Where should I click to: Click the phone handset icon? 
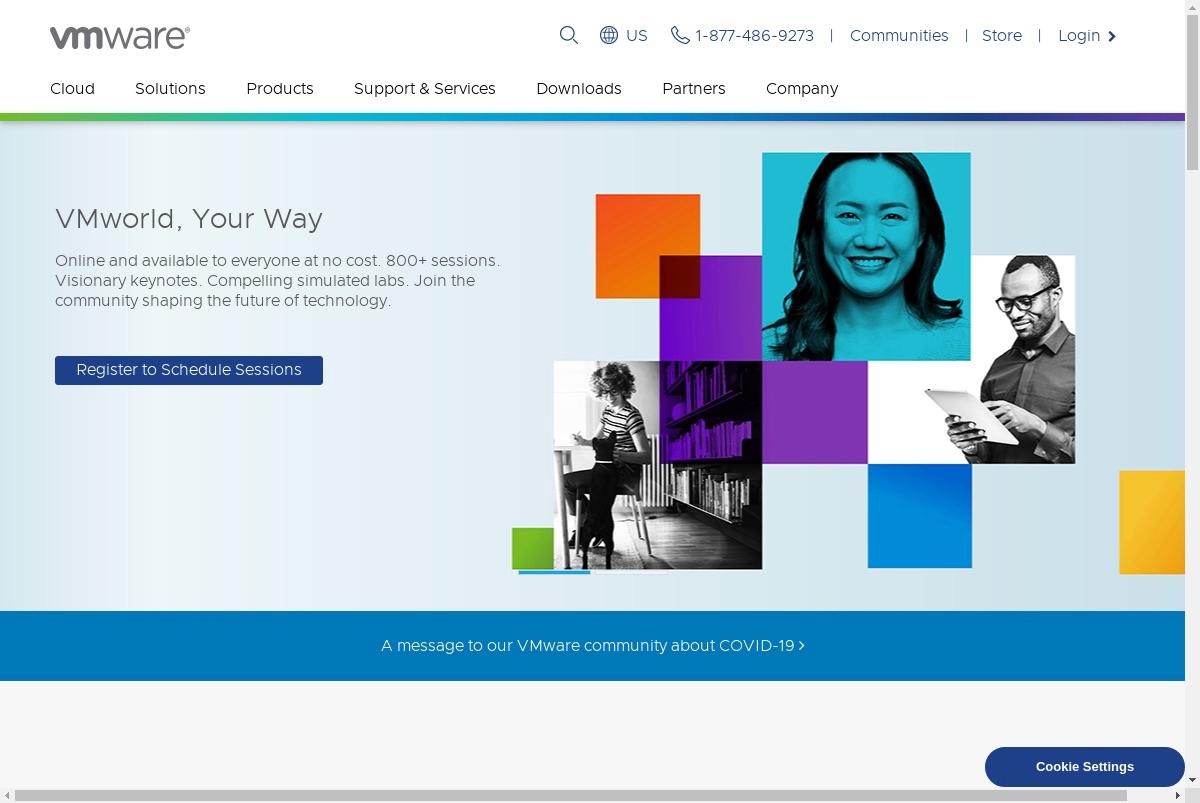point(680,35)
